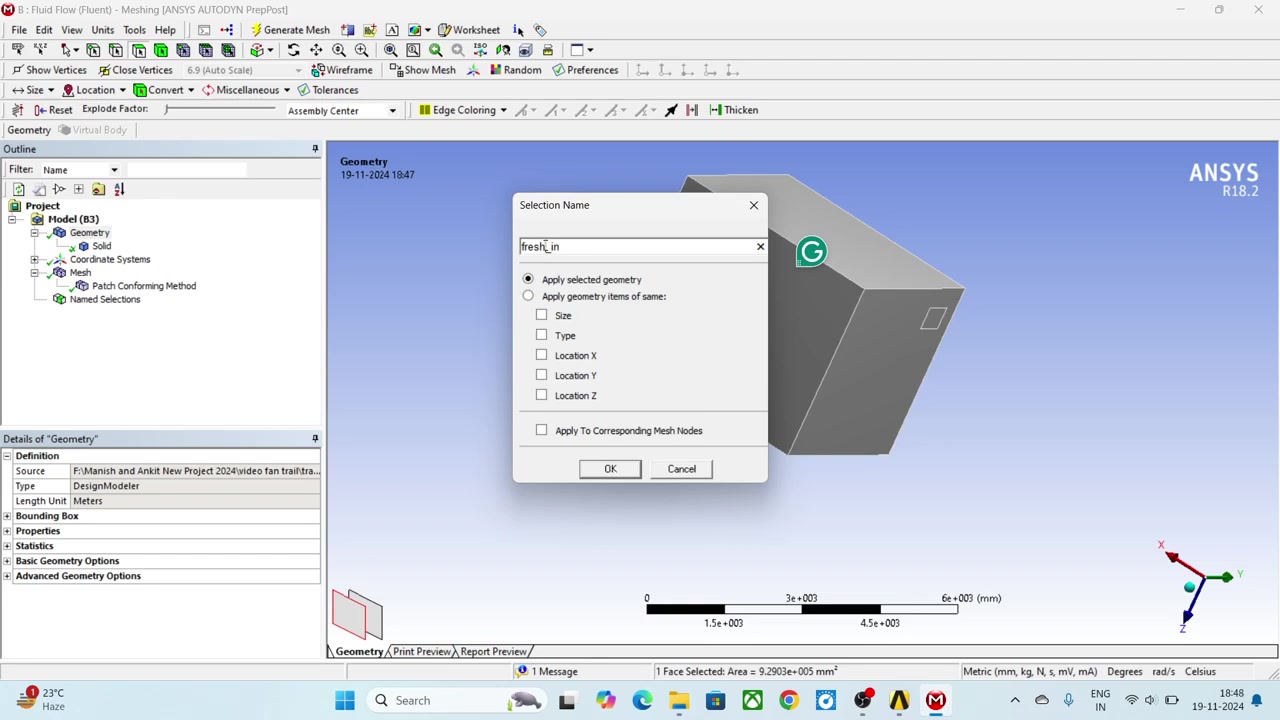Click the sort A-Z icon in Outline toolbar
The width and height of the screenshot is (1280, 720).
coord(119,189)
